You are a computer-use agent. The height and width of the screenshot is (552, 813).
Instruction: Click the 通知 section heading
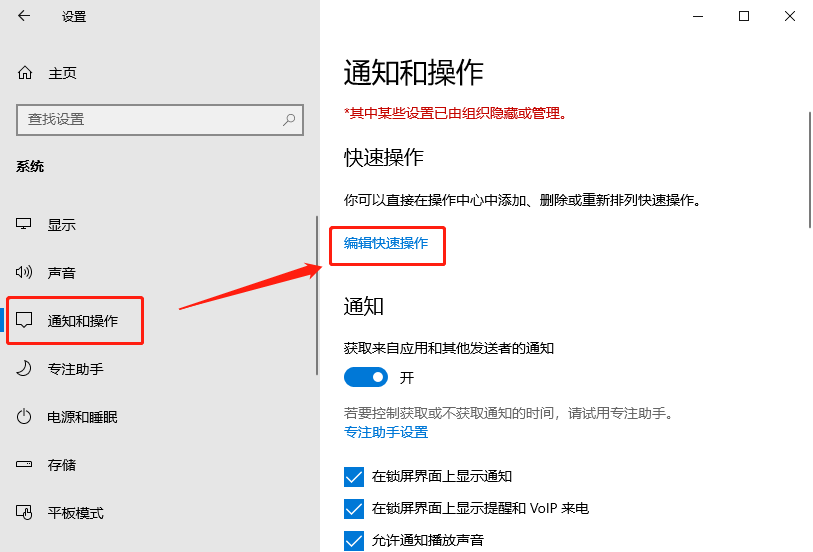[363, 306]
